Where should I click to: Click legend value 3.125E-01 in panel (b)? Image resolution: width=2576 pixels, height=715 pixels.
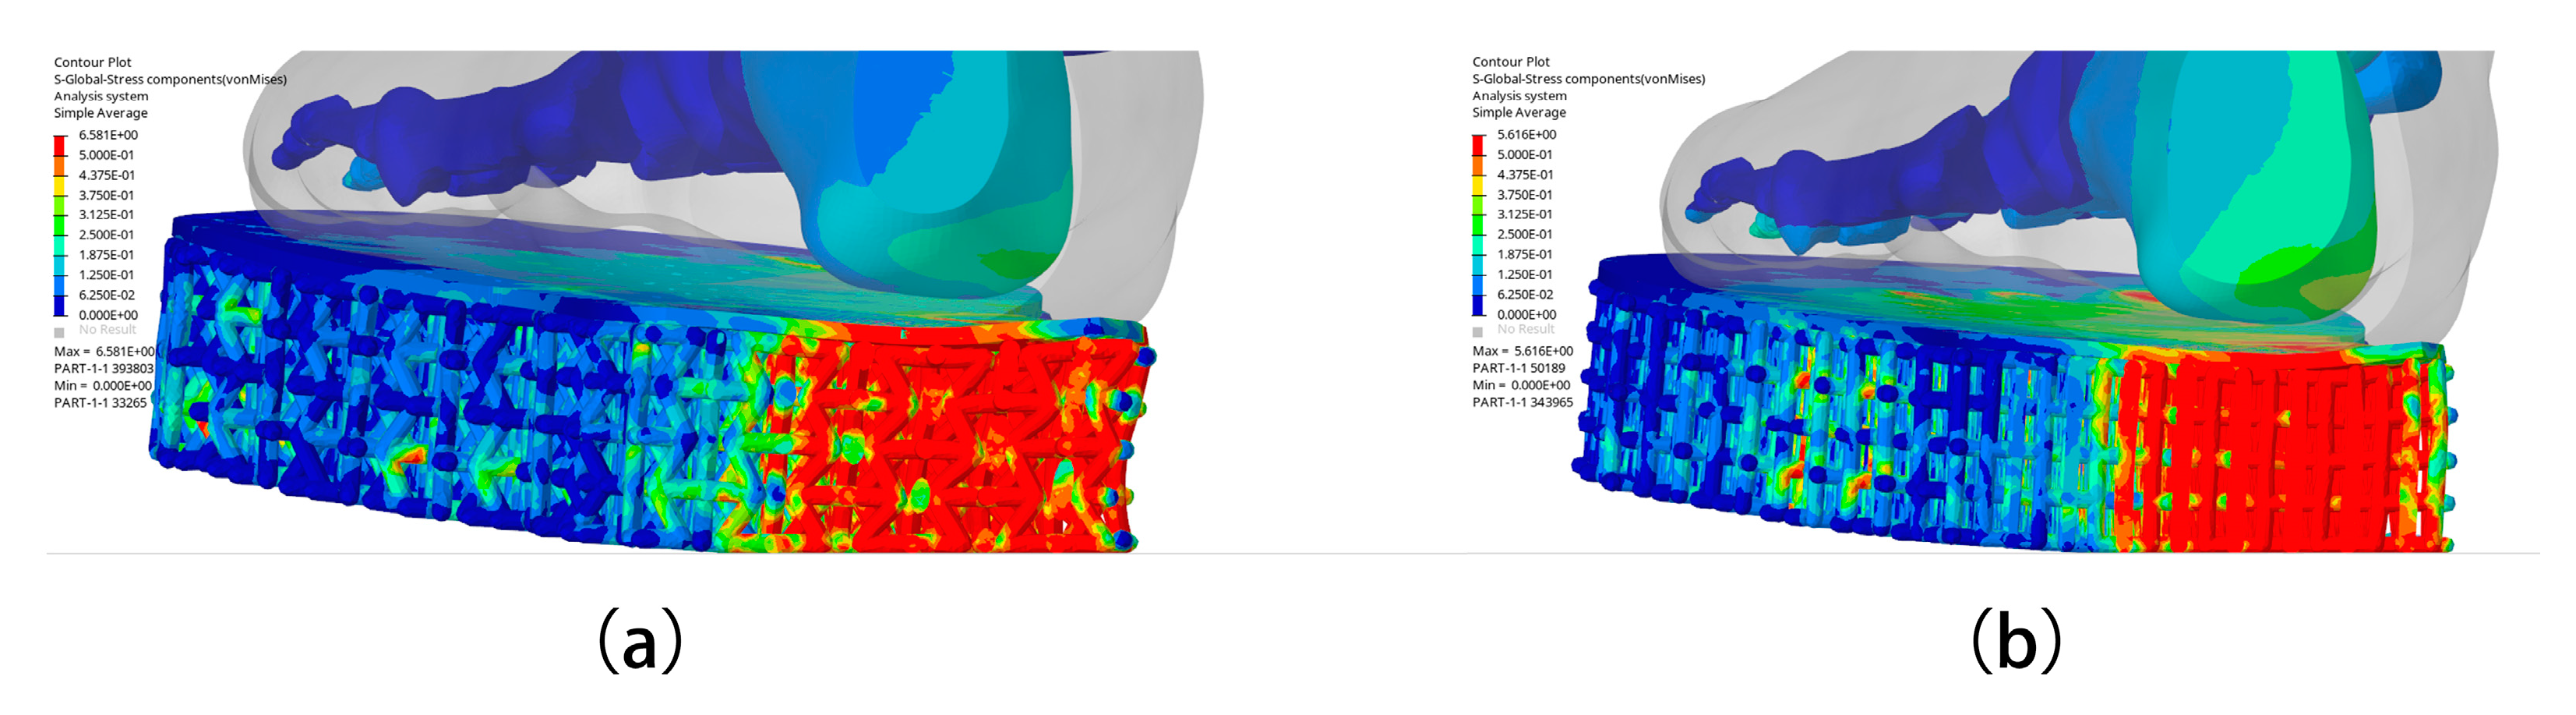(1524, 214)
